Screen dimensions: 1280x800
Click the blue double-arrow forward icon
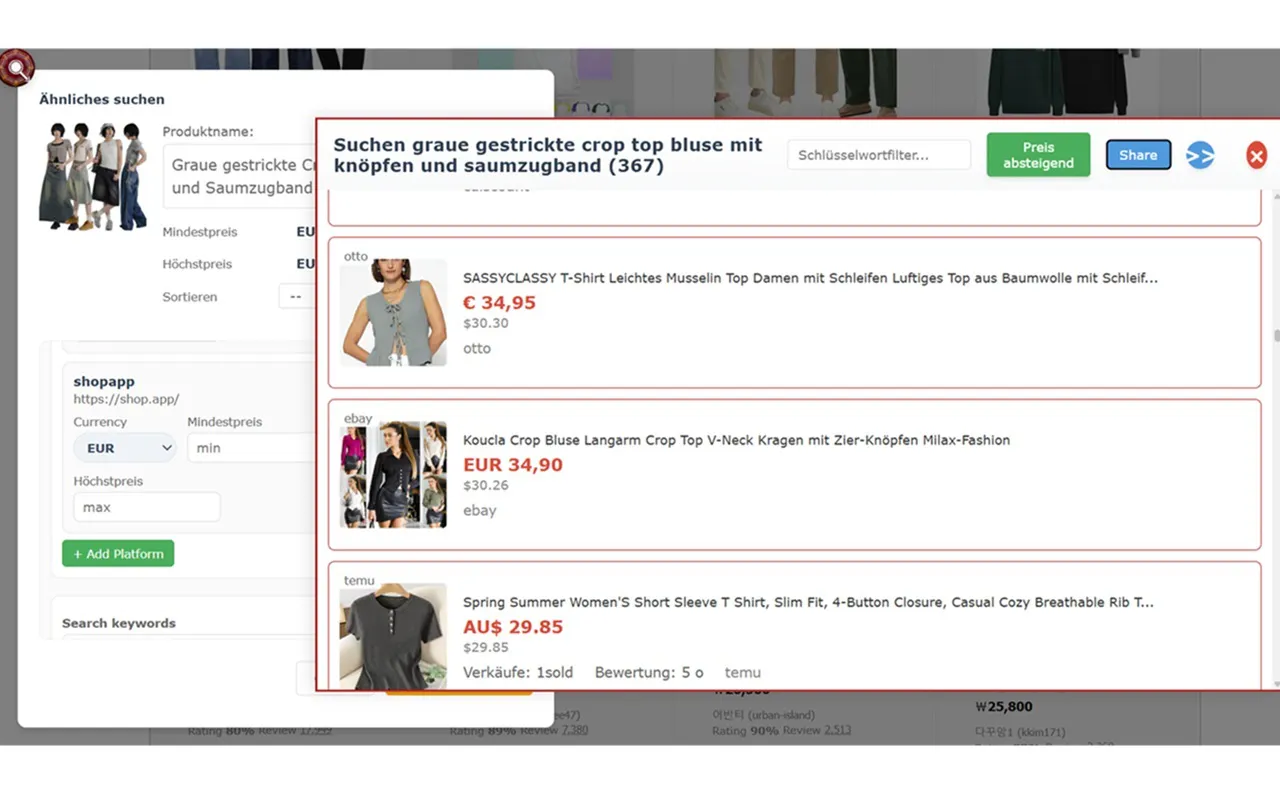tap(1200, 155)
